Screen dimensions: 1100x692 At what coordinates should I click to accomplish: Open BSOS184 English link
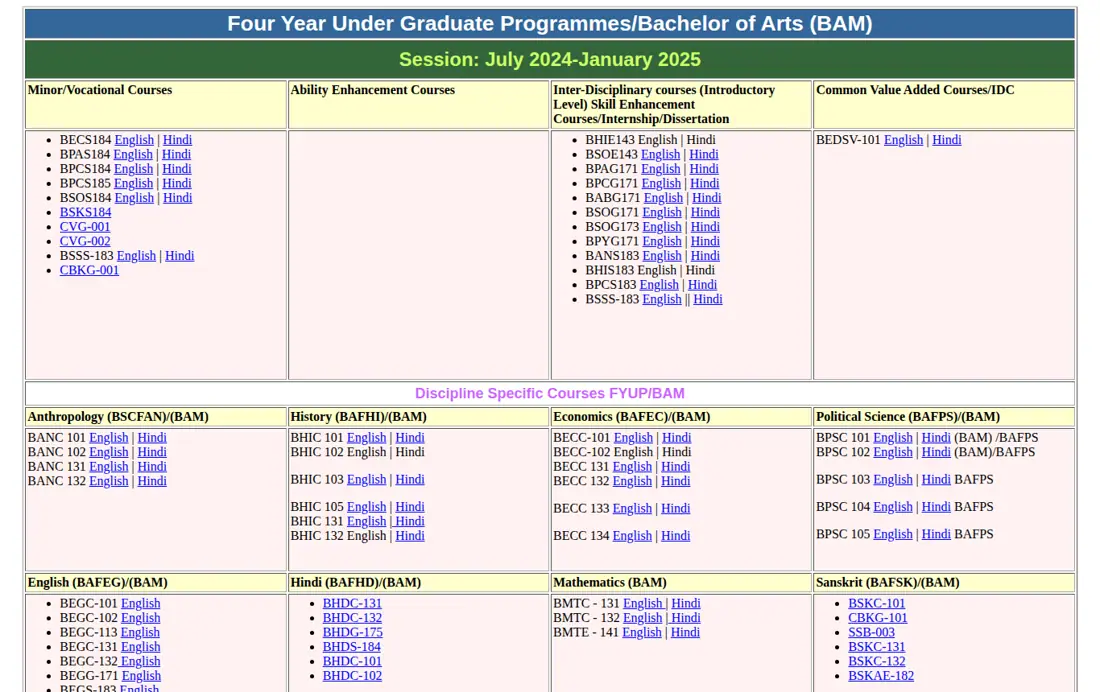[x=134, y=198]
